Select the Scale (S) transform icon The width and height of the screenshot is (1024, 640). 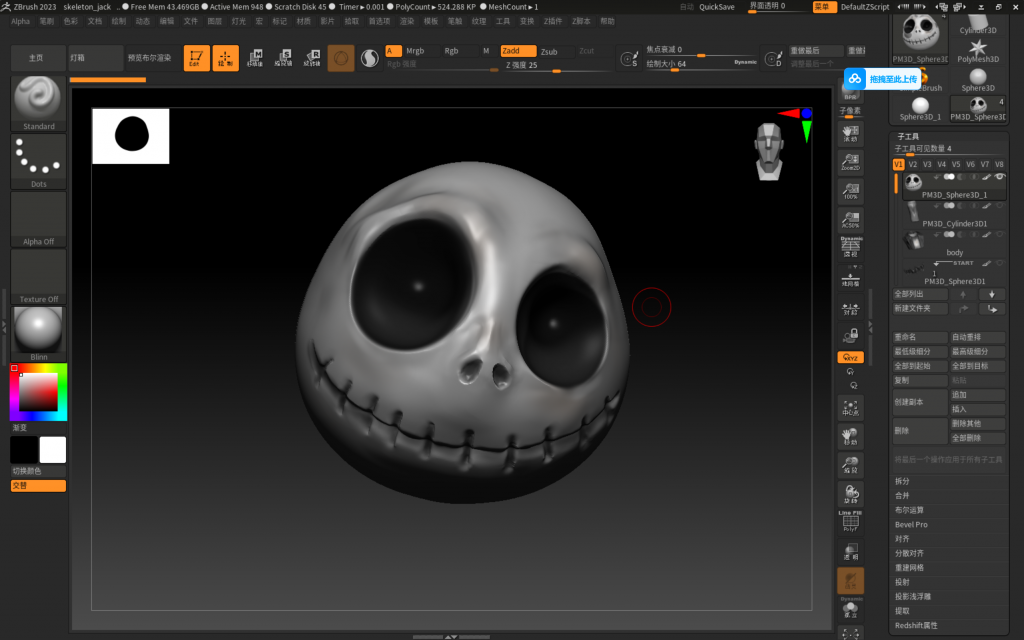point(283,58)
